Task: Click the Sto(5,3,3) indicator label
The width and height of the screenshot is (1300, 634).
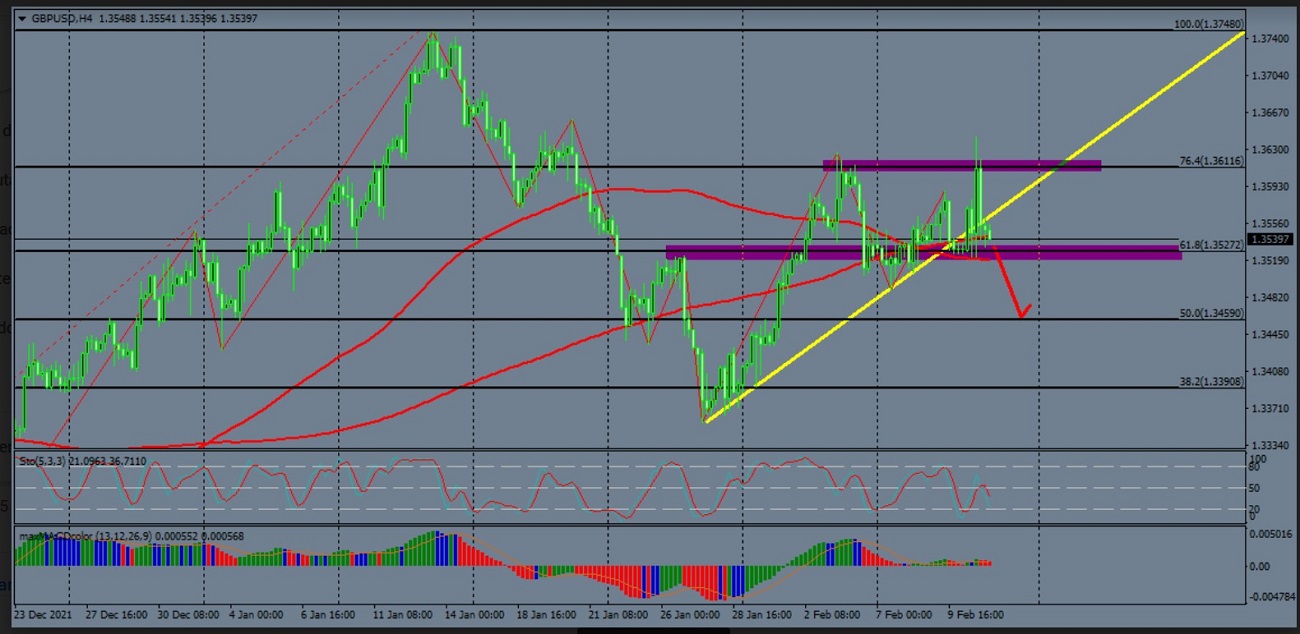Action: [82, 460]
